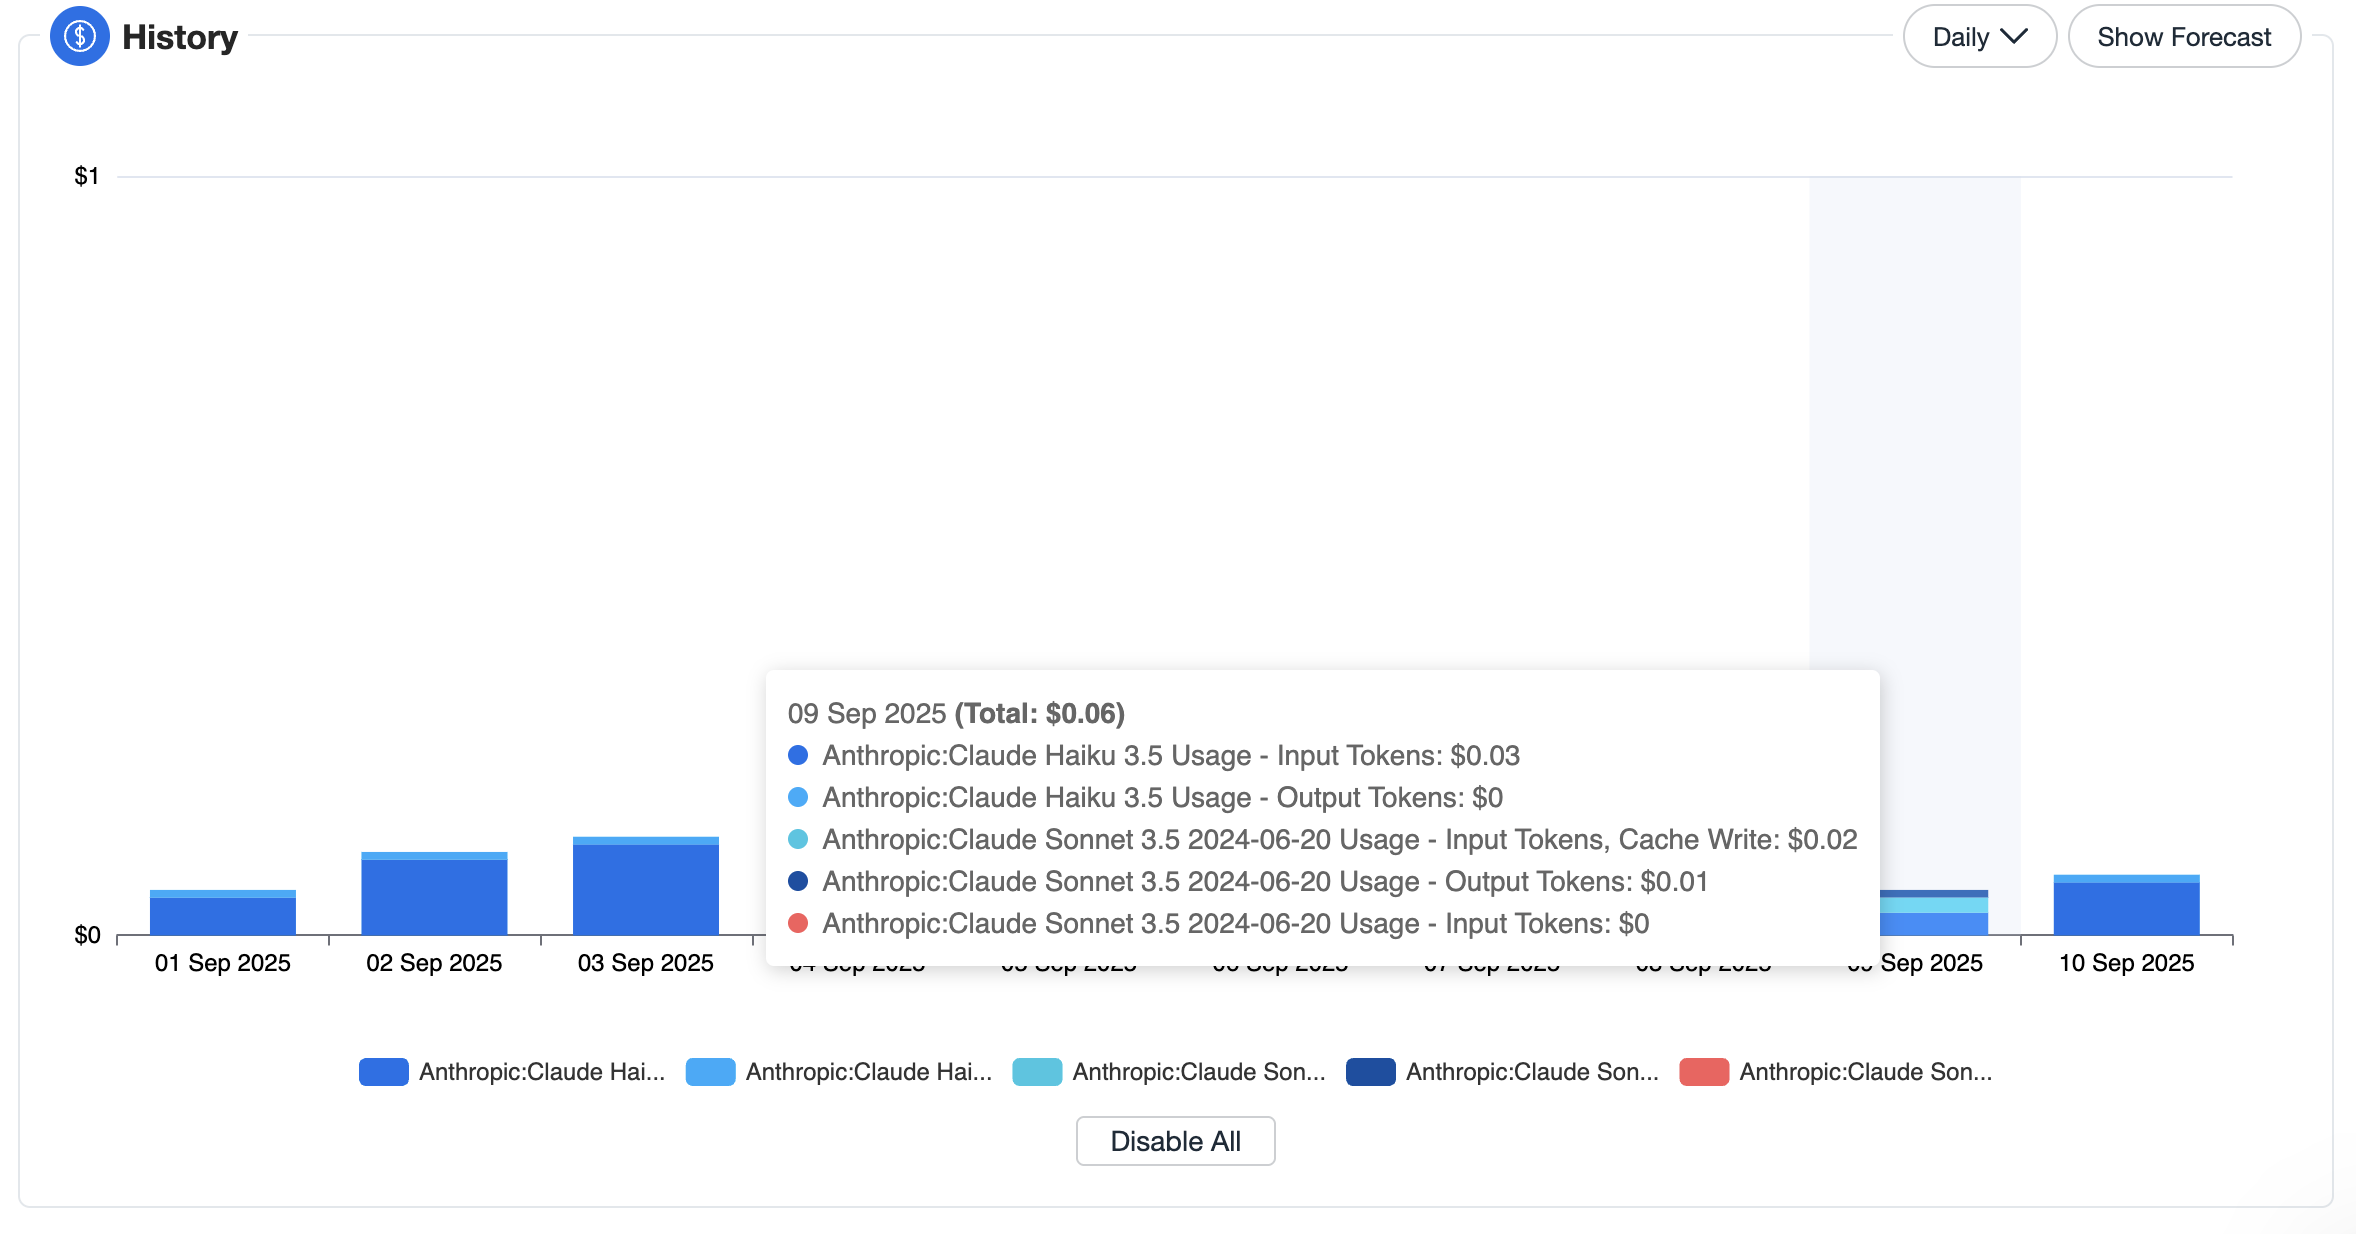
Task: Click the Show Forecast button
Action: (x=2184, y=37)
